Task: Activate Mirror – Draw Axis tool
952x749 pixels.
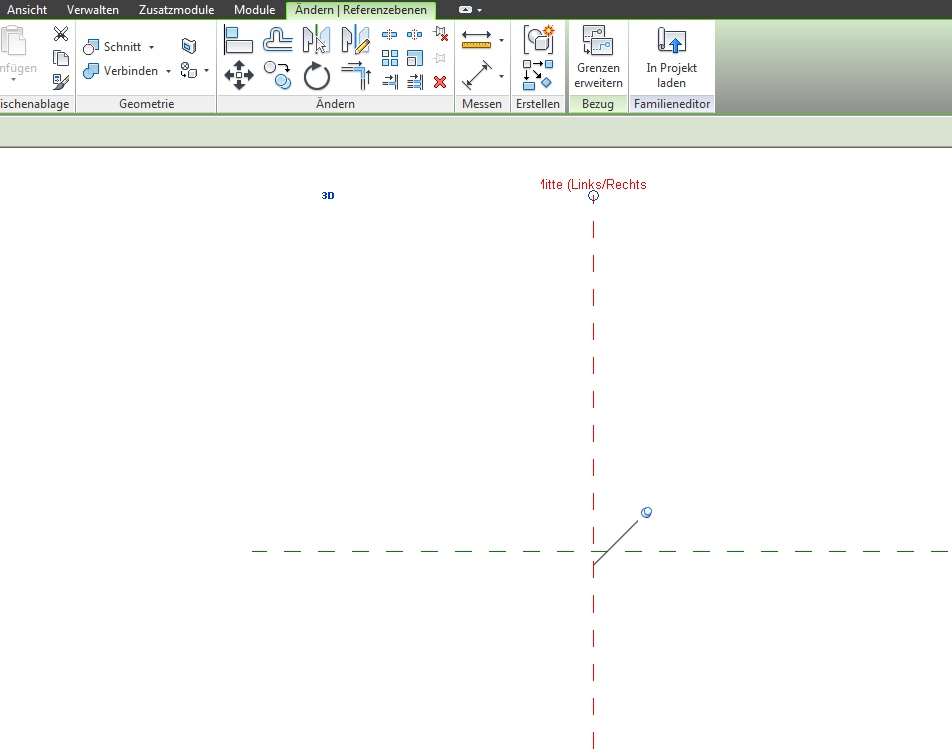Action: tap(355, 40)
